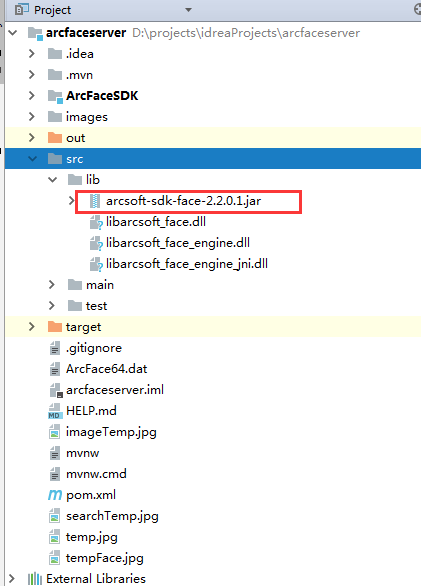Expand the test folder
The height and width of the screenshot is (586, 421).
click(x=52, y=306)
